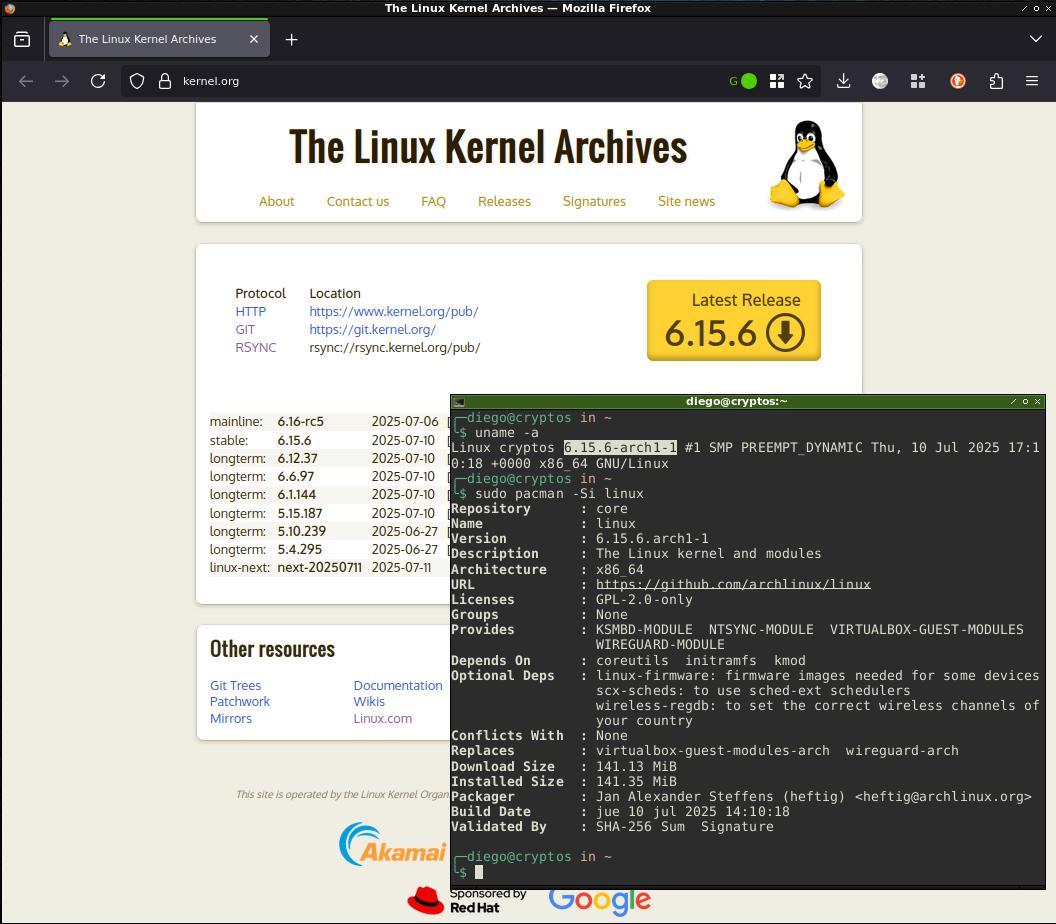Open the Git Trees resource link
The height and width of the screenshot is (924, 1056).
point(235,685)
